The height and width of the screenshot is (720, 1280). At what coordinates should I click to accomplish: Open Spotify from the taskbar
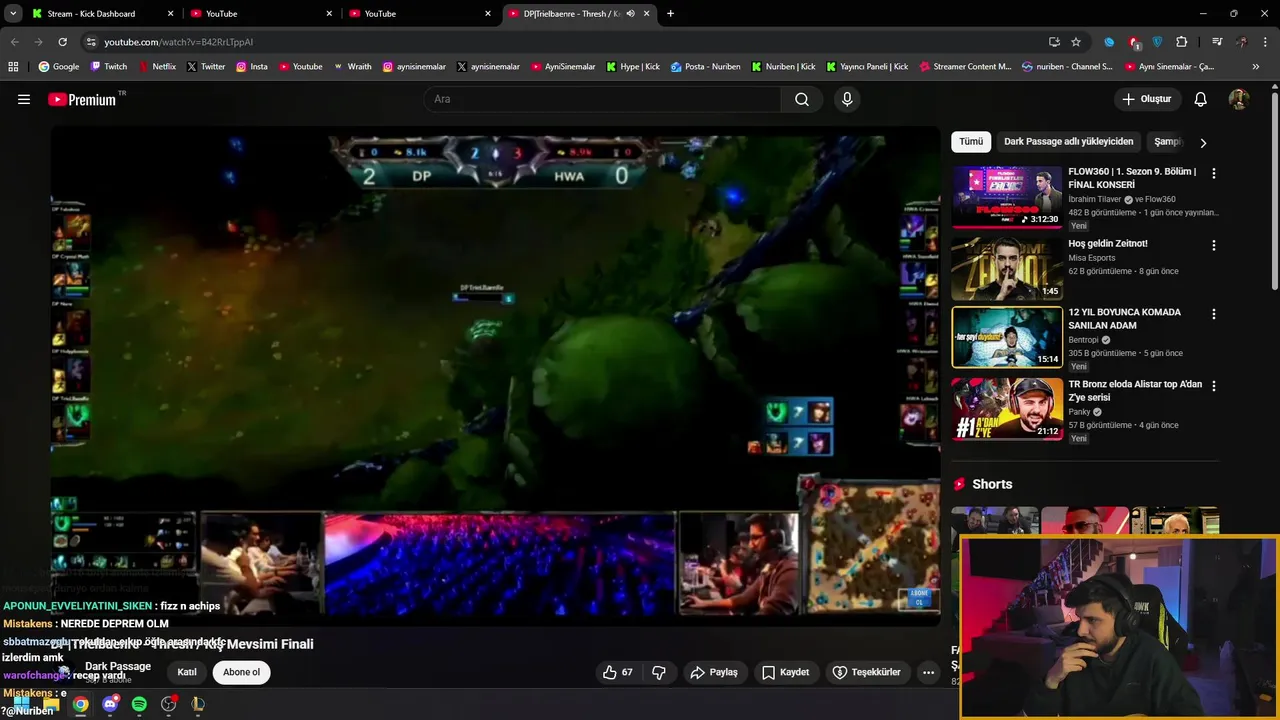point(139,704)
